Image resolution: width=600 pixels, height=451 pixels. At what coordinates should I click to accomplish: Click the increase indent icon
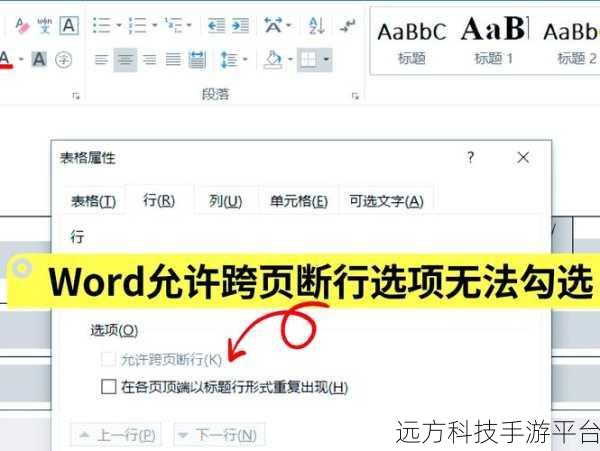(x=240, y=26)
